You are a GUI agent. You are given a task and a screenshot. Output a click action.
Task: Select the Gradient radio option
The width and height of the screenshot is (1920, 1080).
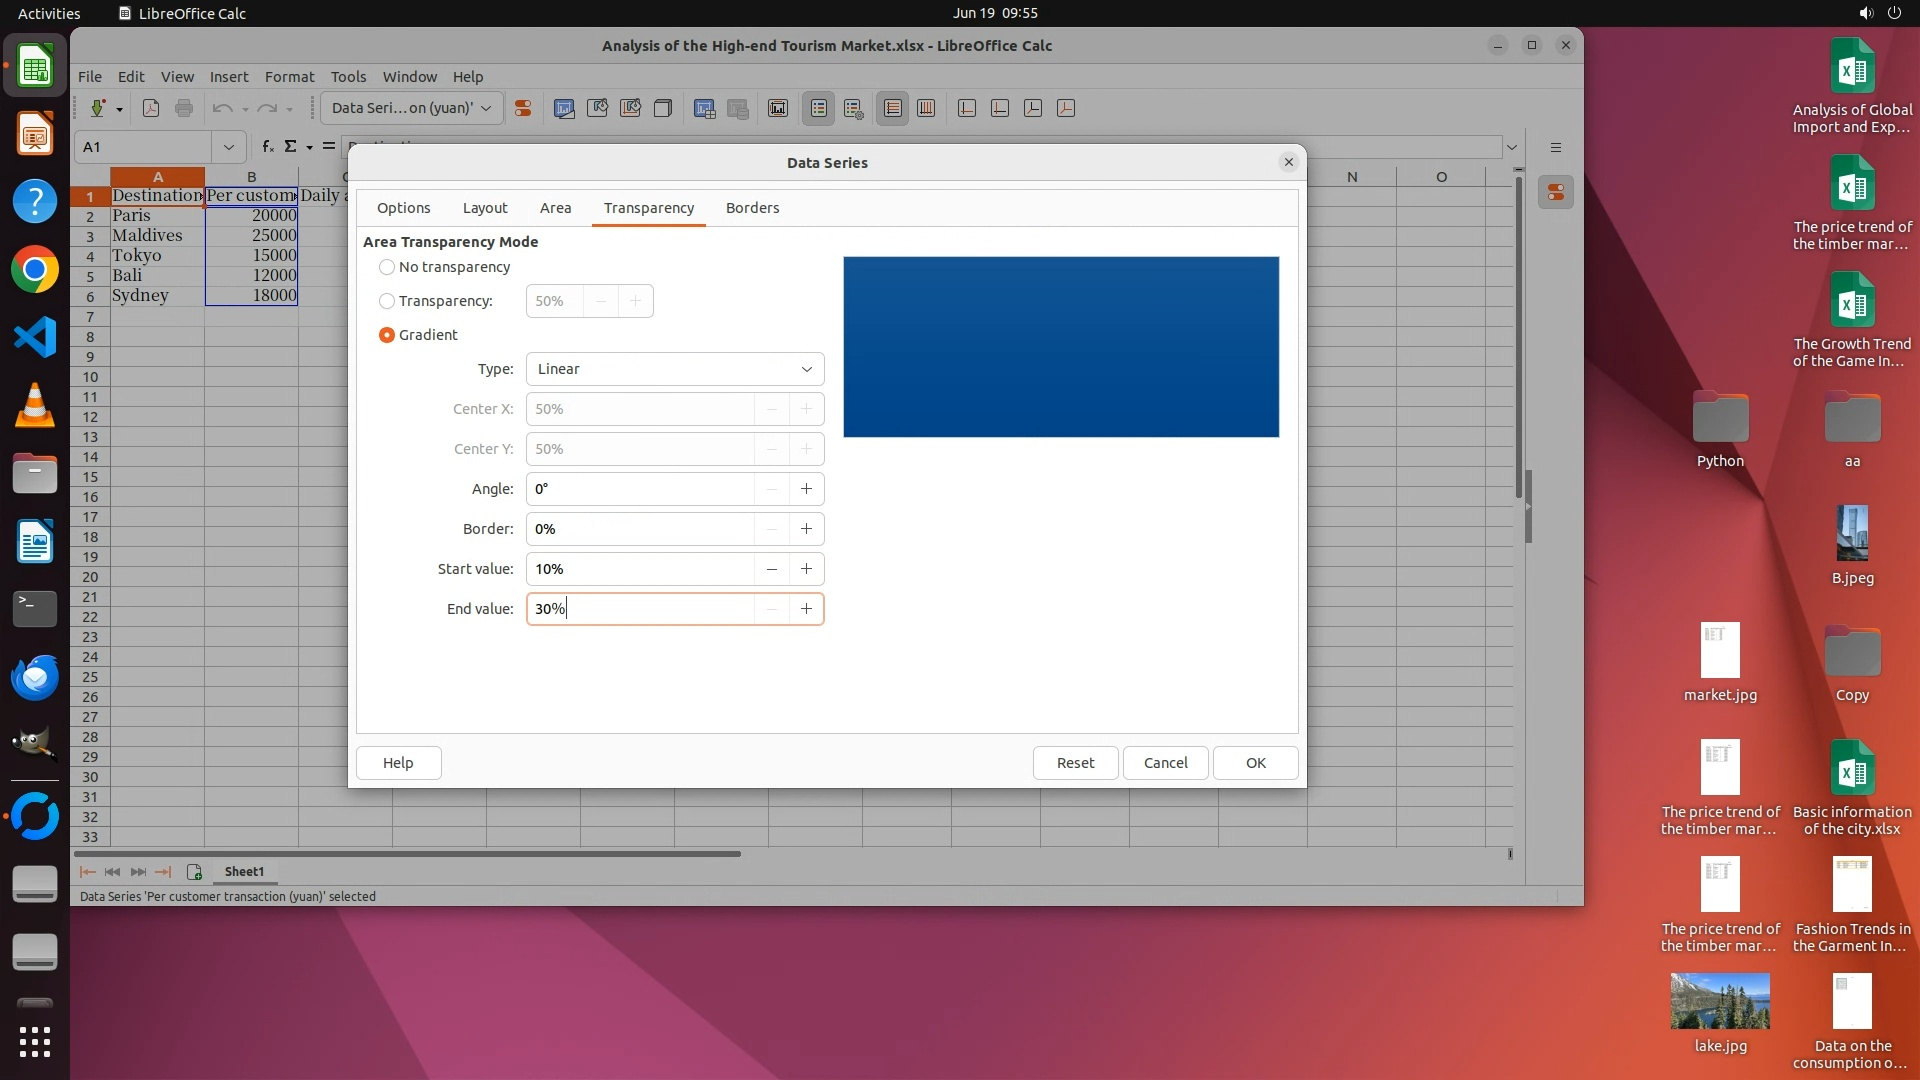tap(387, 335)
